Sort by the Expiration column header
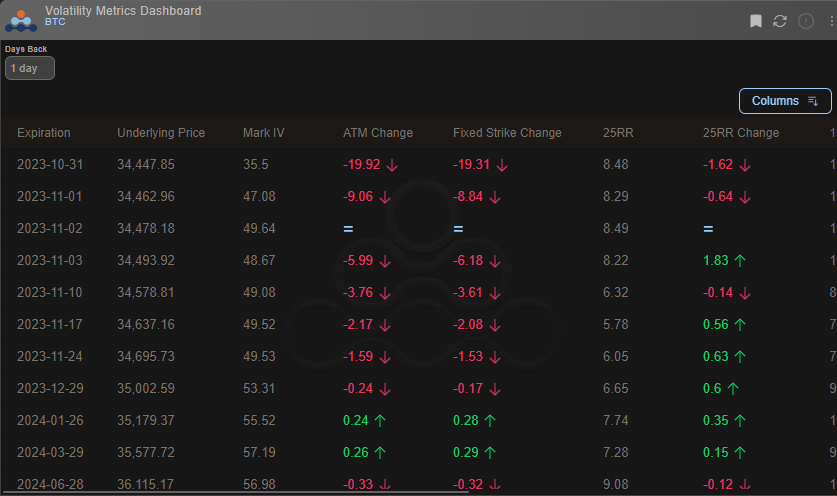Viewport: 837px width, 496px height. click(44, 133)
